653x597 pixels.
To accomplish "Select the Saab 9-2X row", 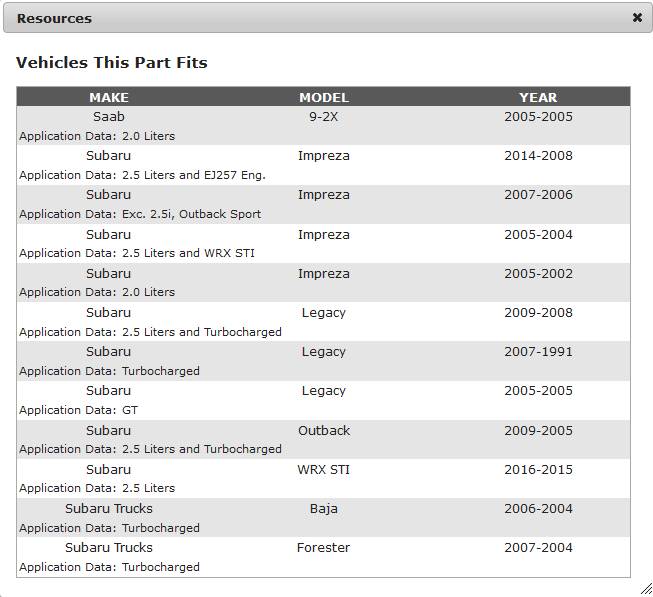I will click(323, 126).
